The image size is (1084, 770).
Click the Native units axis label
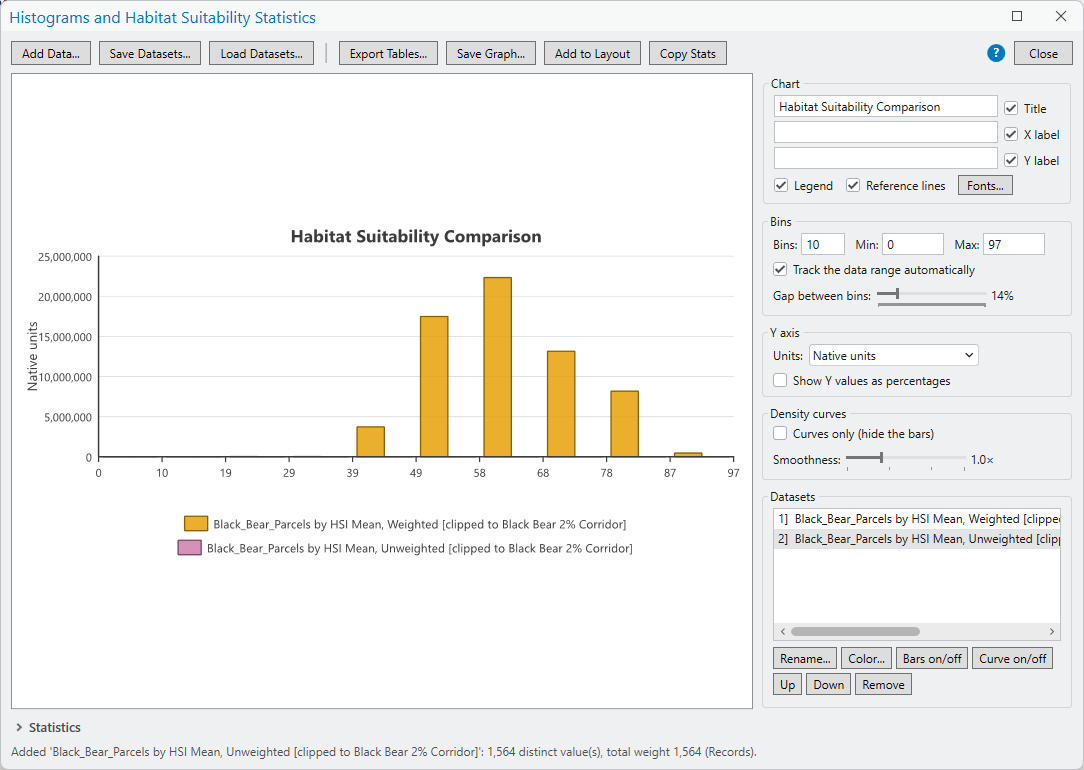[x=32, y=356]
